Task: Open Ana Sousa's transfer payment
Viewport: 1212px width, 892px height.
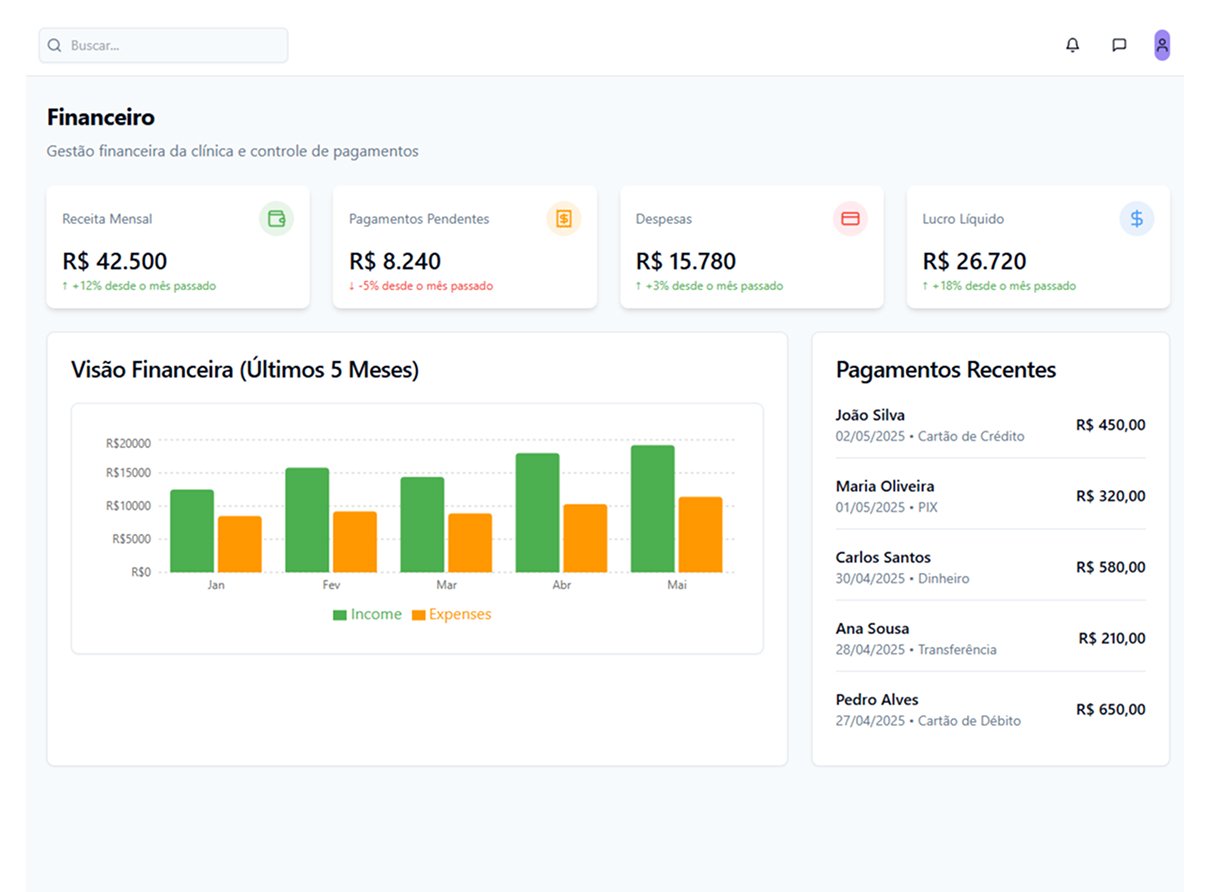Action: tap(990, 638)
